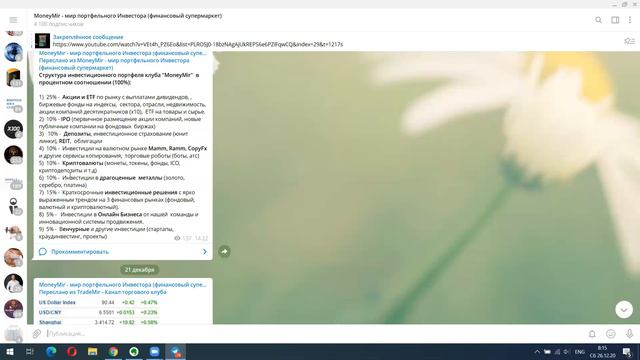Open the X100 chat in sidebar
640x360 pixels.
[13, 129]
